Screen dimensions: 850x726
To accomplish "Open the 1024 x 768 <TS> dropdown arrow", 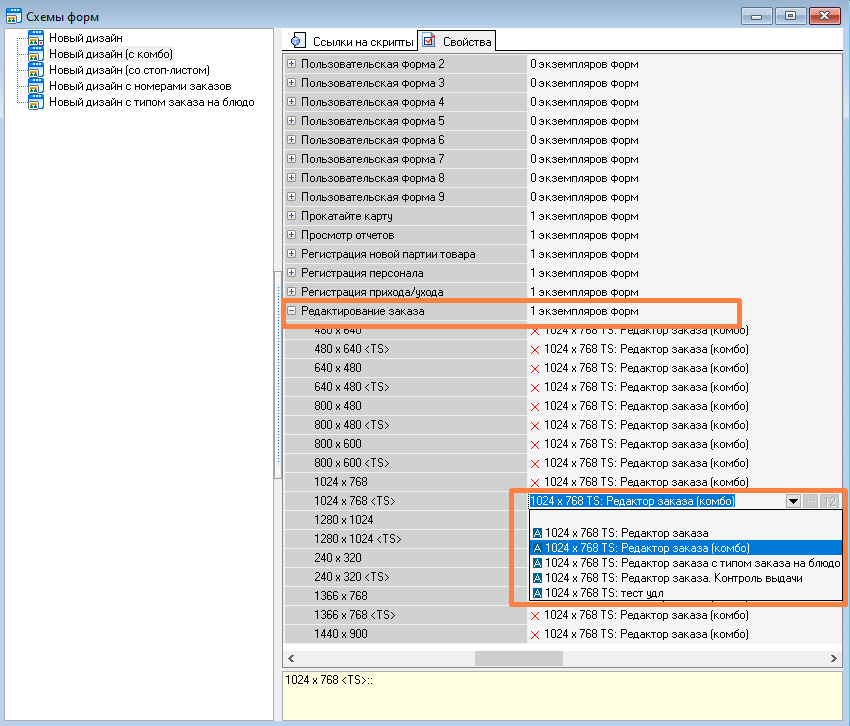I will tap(793, 501).
